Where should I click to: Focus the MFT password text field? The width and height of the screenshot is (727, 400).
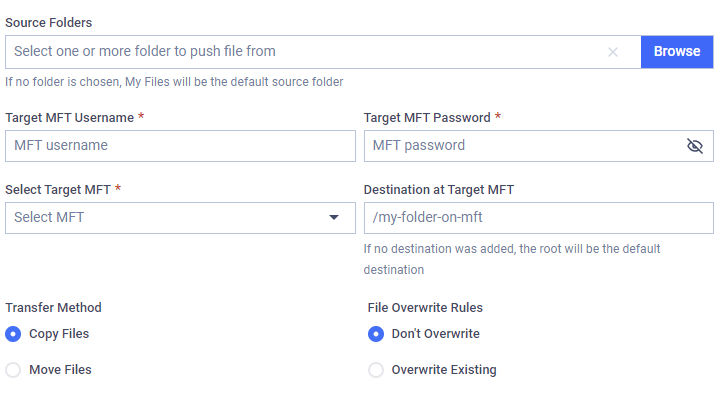tap(520, 146)
